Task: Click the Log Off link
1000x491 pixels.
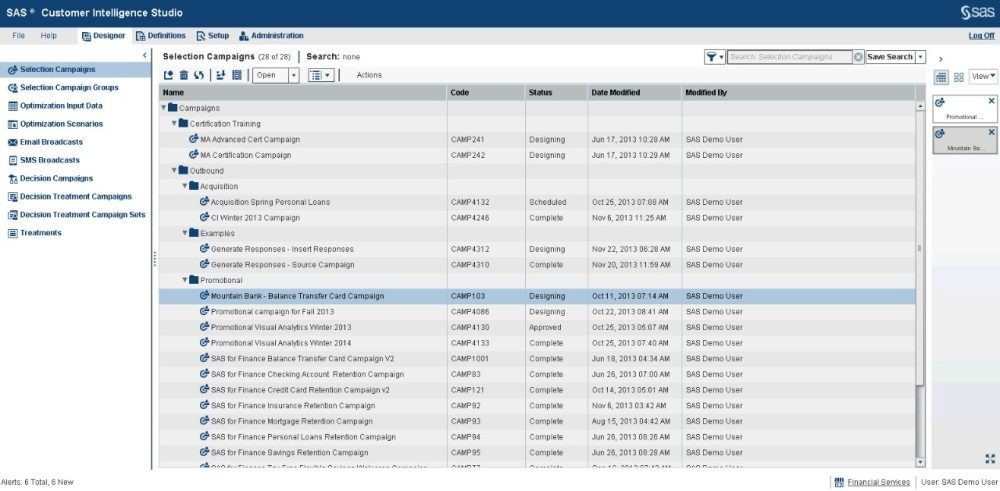Action: click(981, 35)
